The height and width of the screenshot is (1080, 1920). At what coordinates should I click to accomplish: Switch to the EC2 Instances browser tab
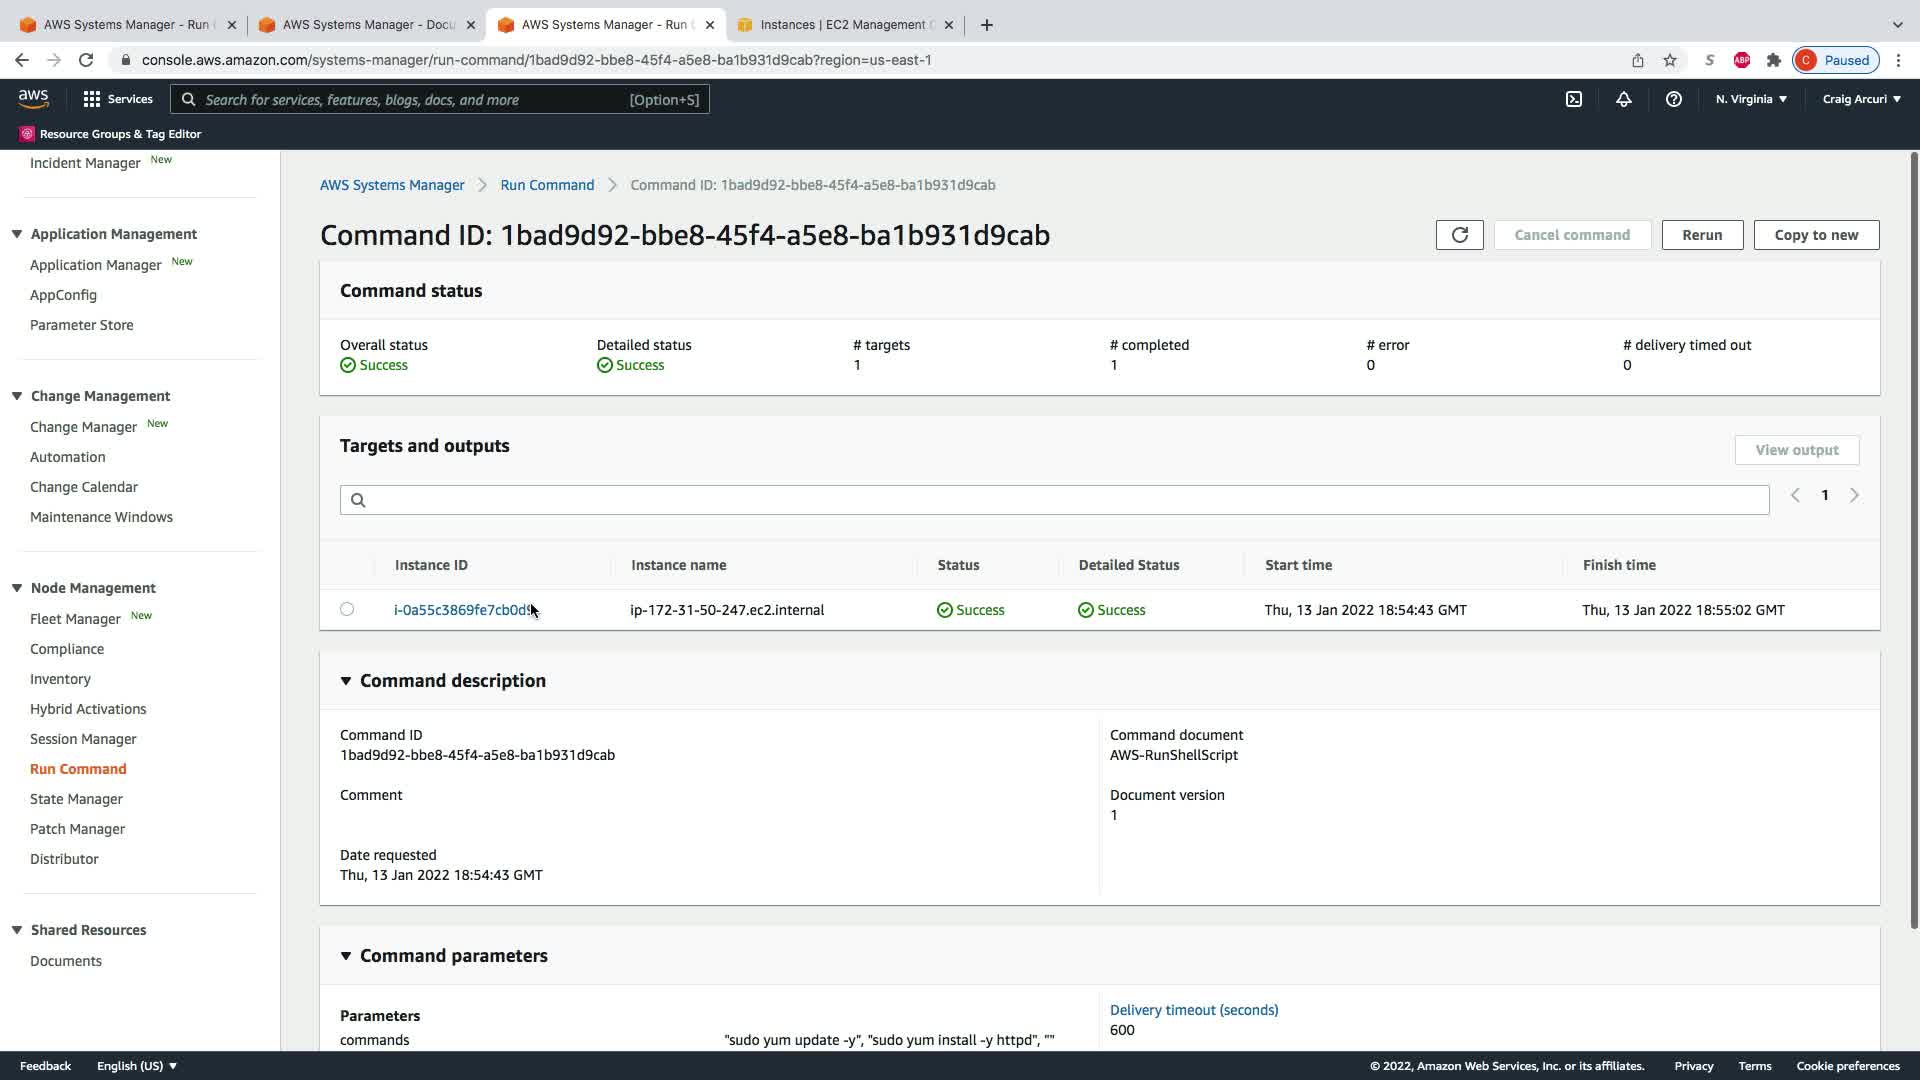(845, 25)
